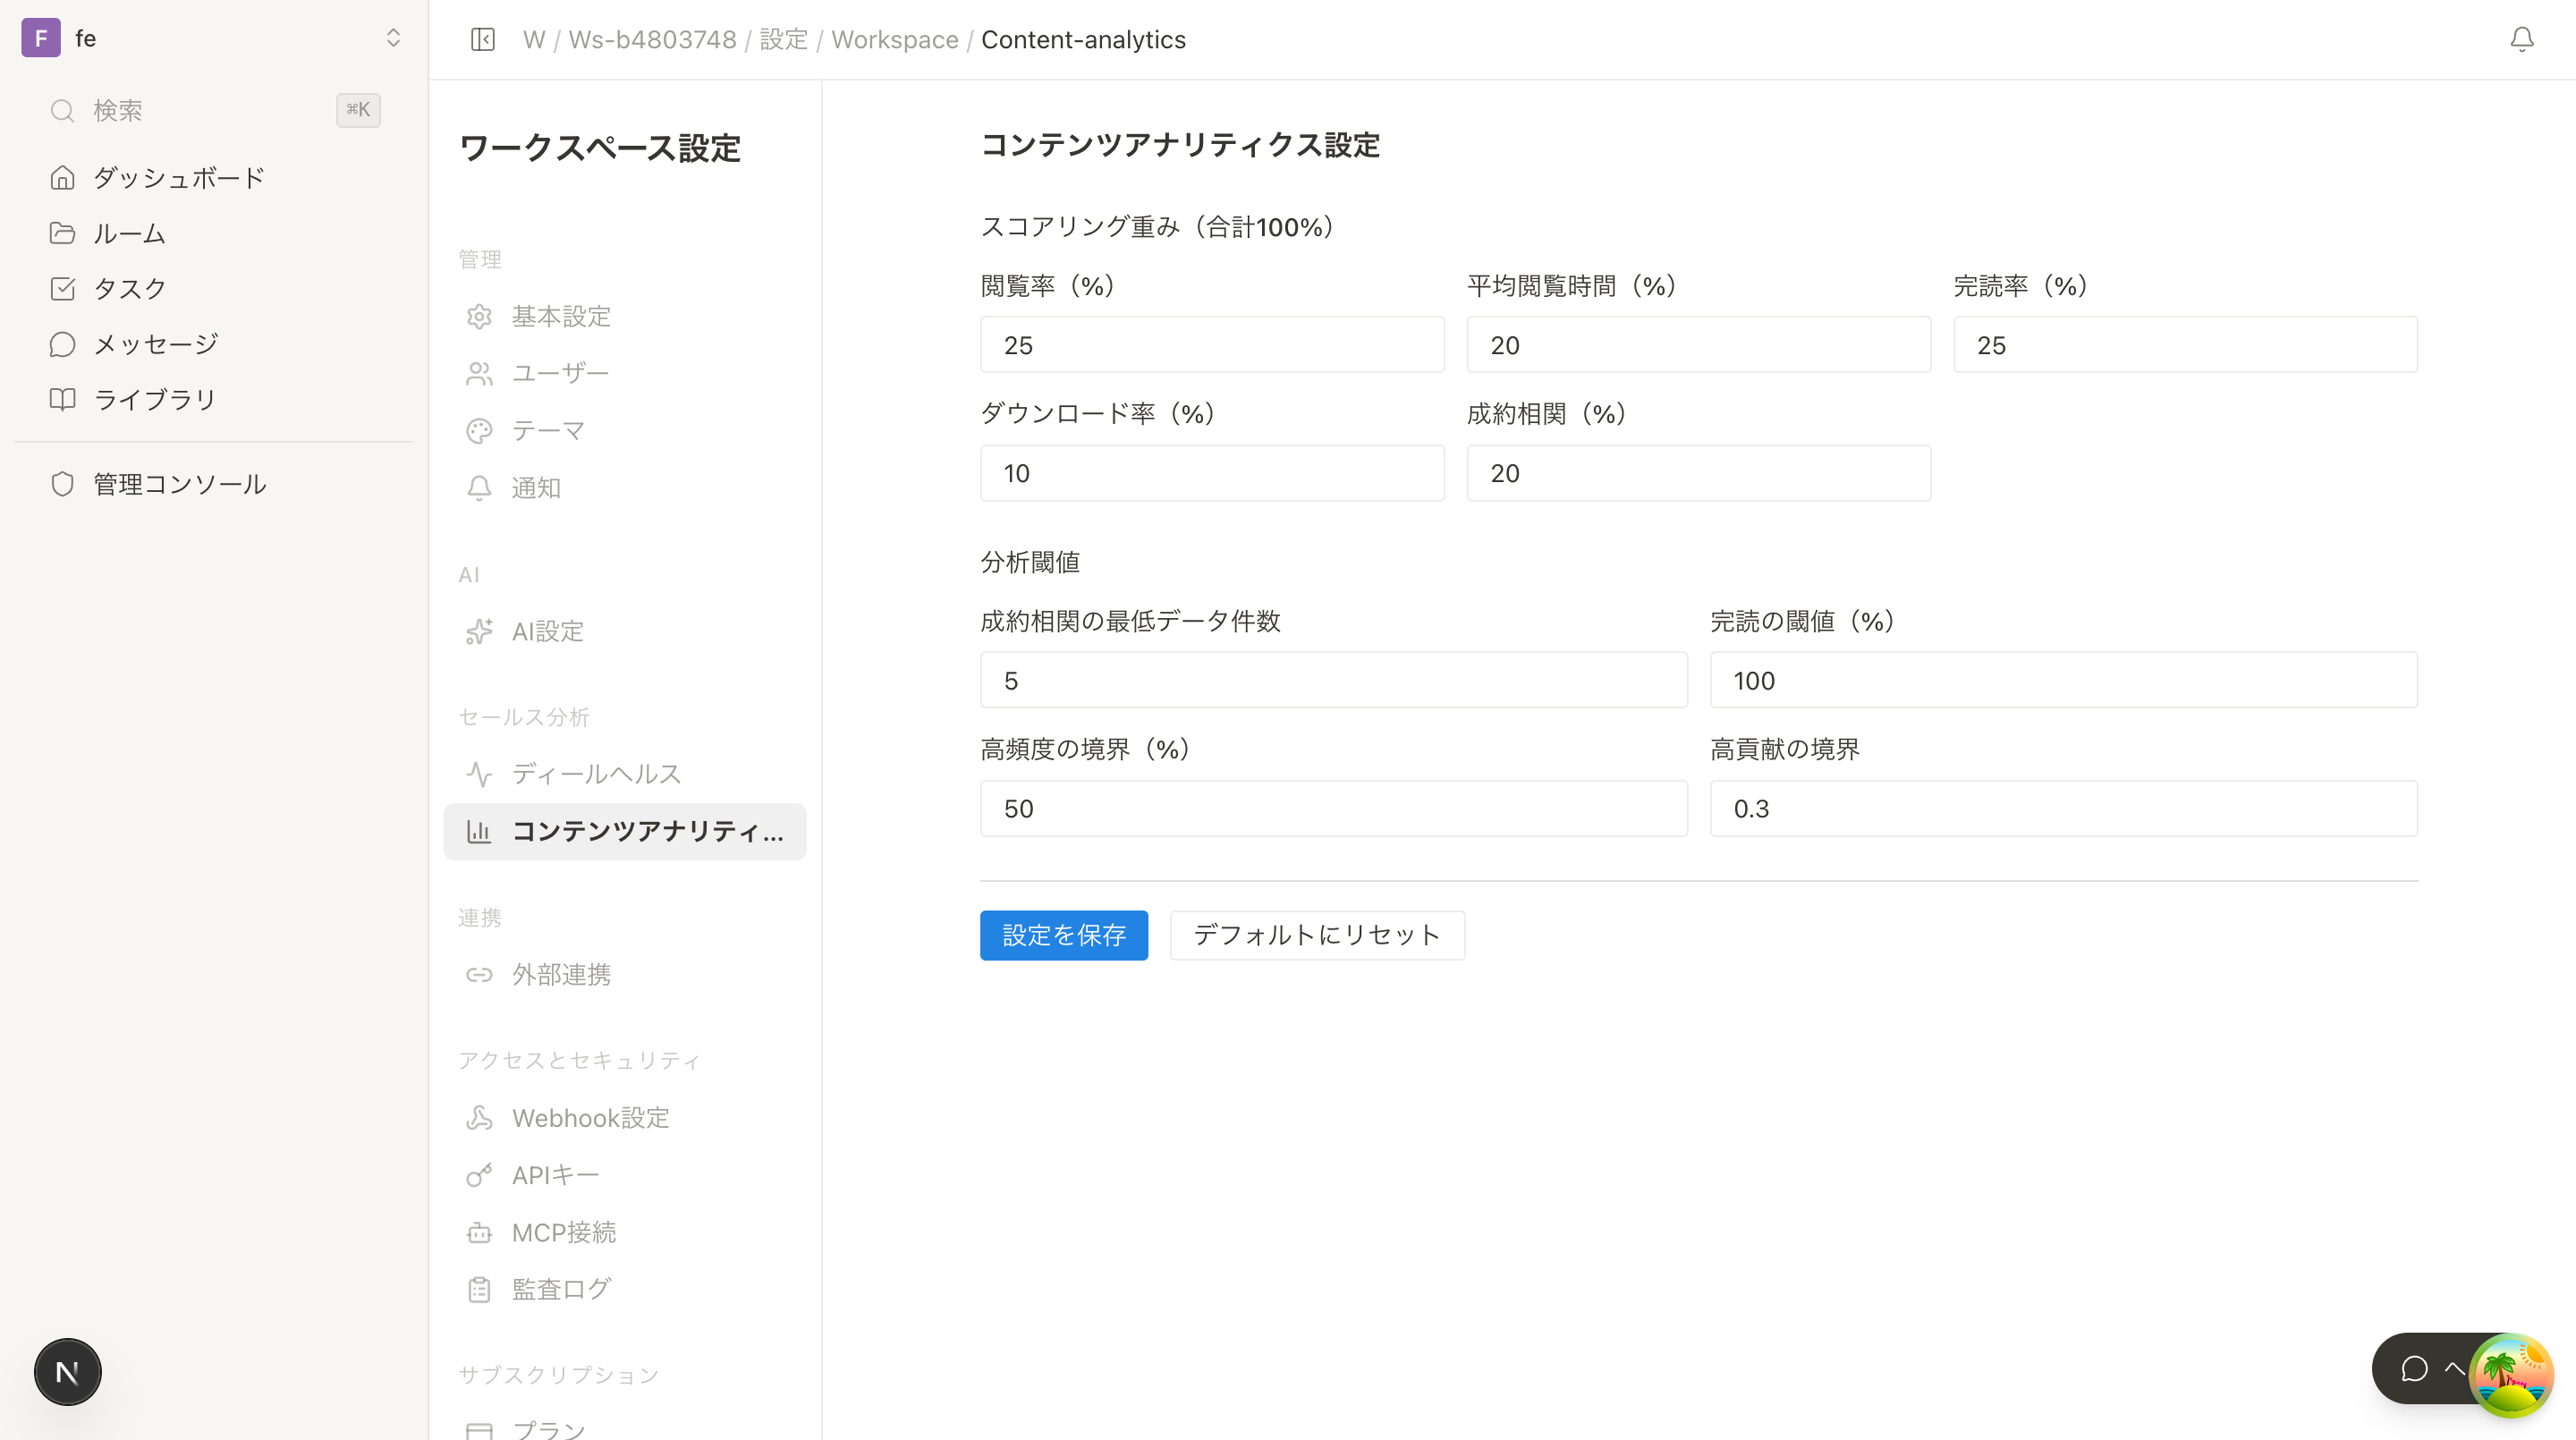Viewport: 2576px width, 1440px height.
Task: Click the round N avatar badge
Action: click(67, 1372)
